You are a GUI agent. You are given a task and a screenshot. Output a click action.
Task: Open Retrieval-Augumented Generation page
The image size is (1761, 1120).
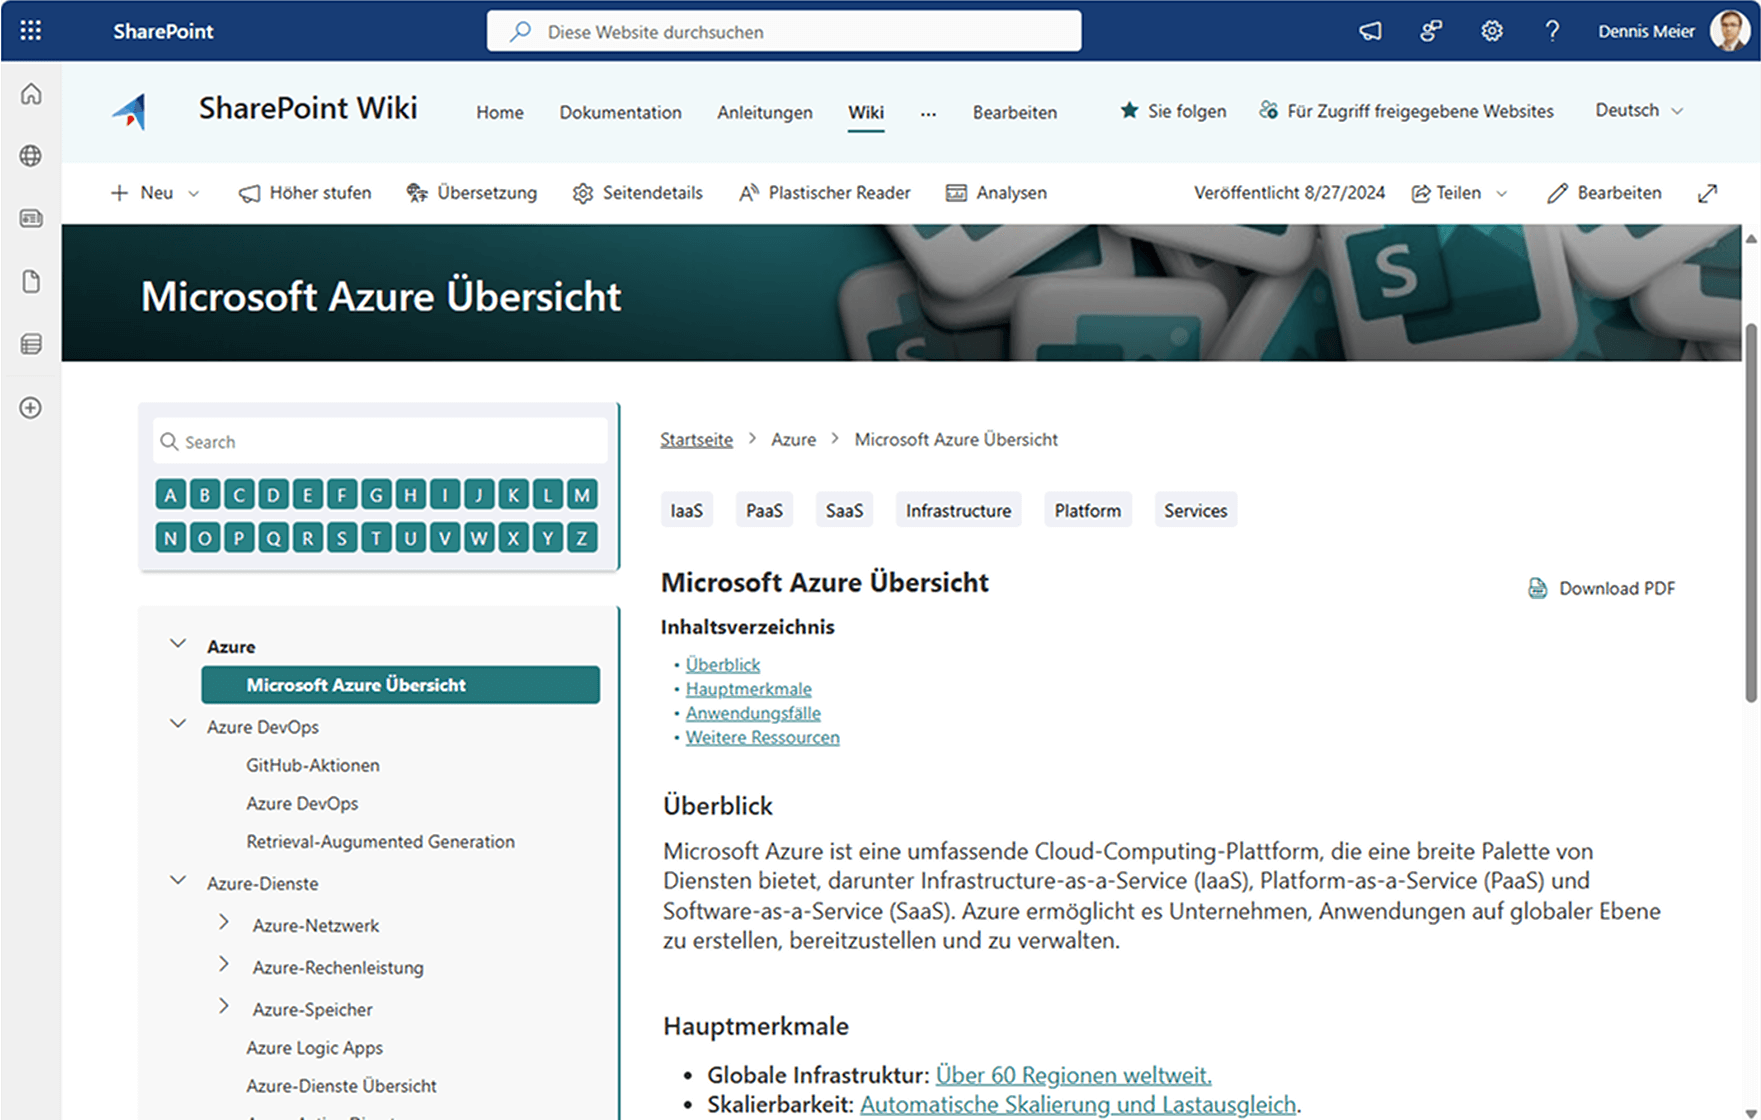(381, 841)
